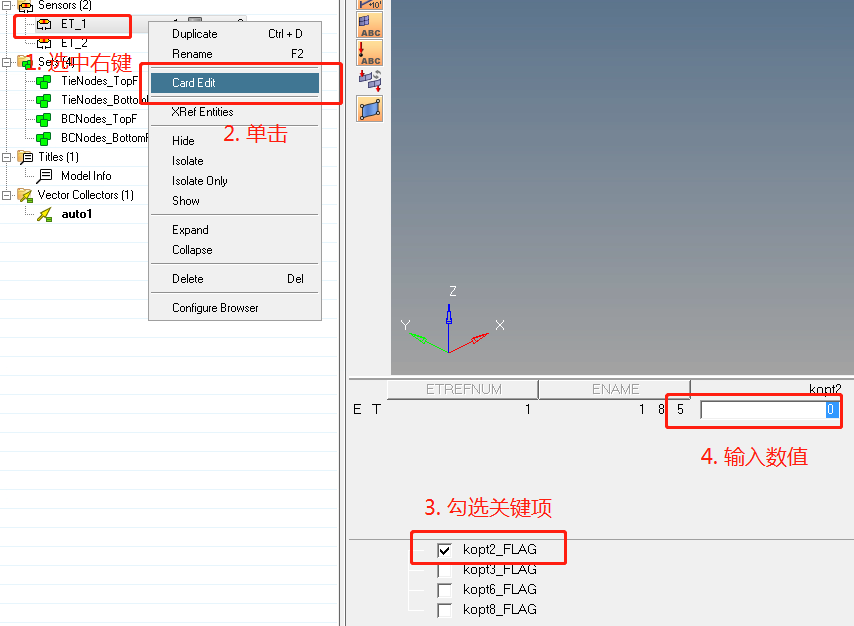
Task: Choose Isolate in the context menu
Action: tap(235, 161)
